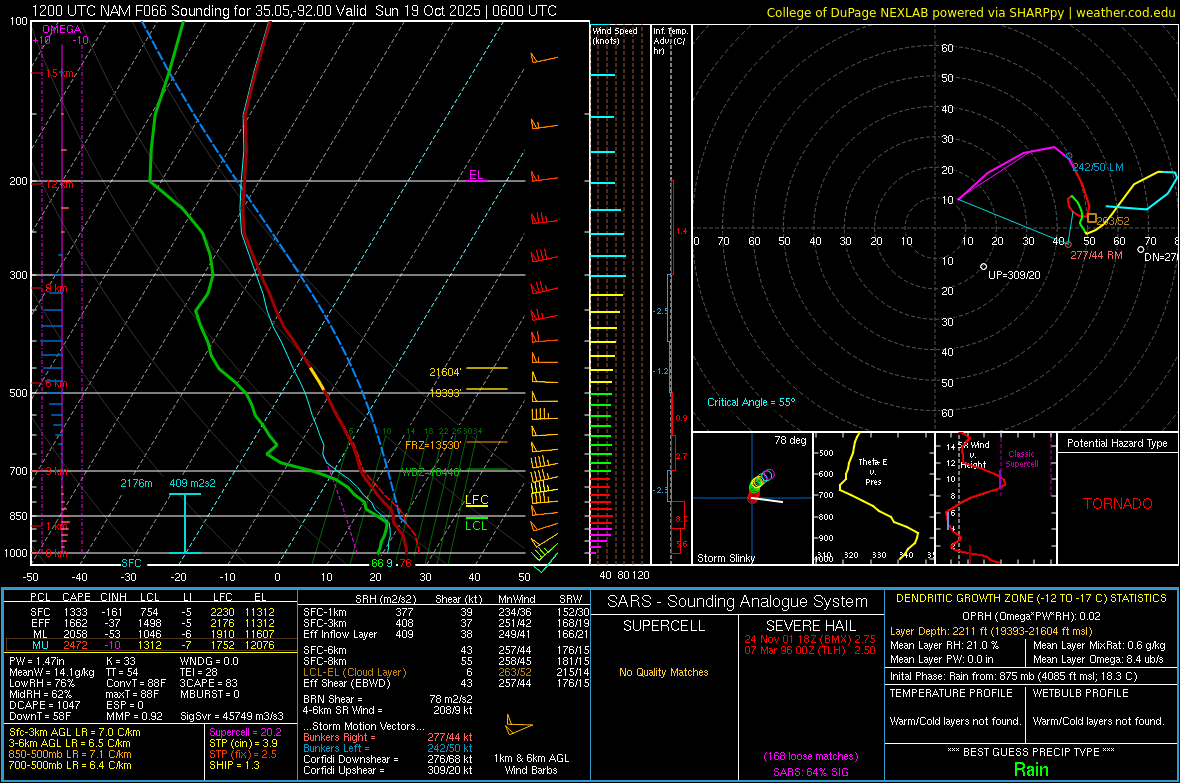This screenshot has height=783, width=1180.
Task: Click the 'Classic Supercell' label
Action: point(1021,459)
